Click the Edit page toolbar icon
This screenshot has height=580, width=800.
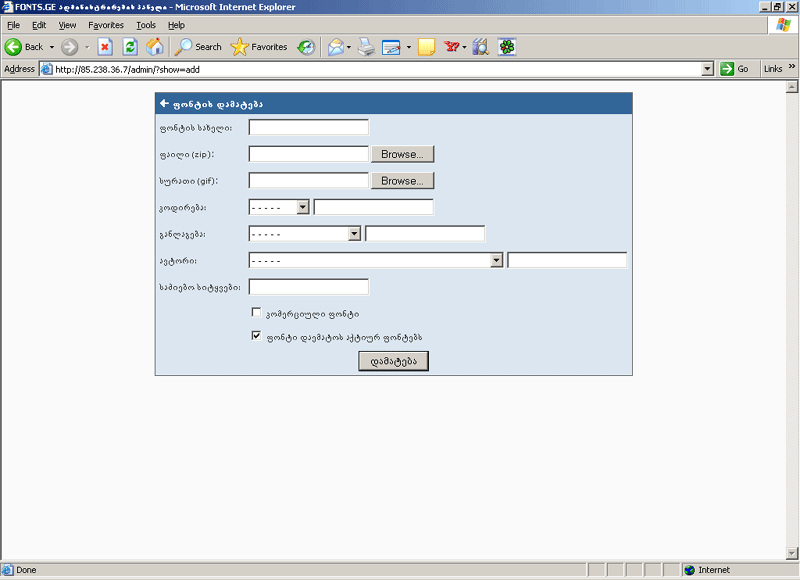click(391, 47)
